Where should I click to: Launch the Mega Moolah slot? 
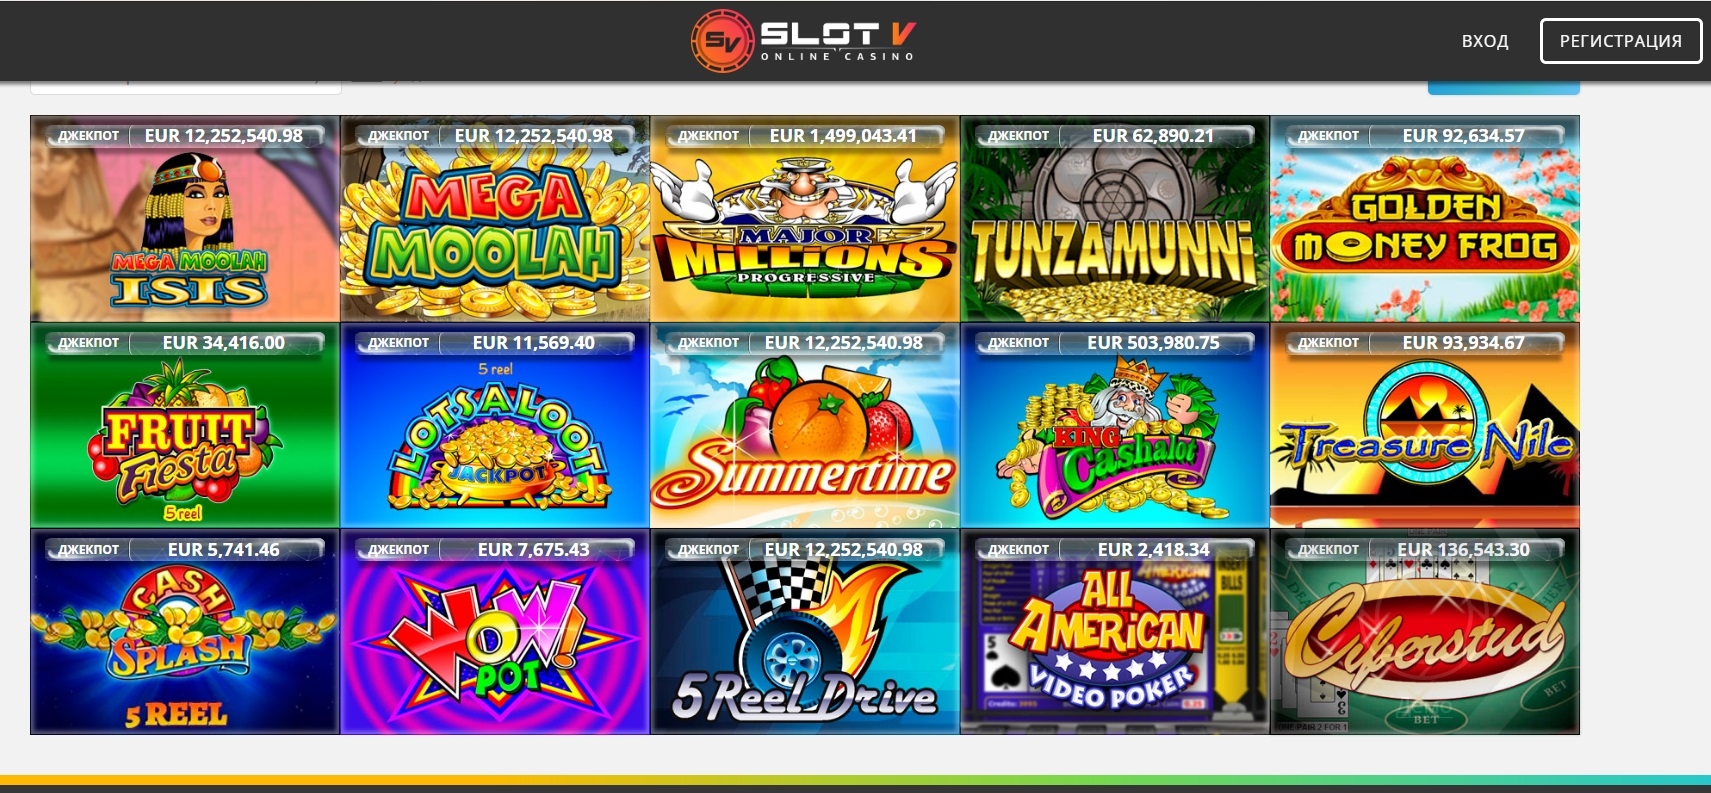495,219
